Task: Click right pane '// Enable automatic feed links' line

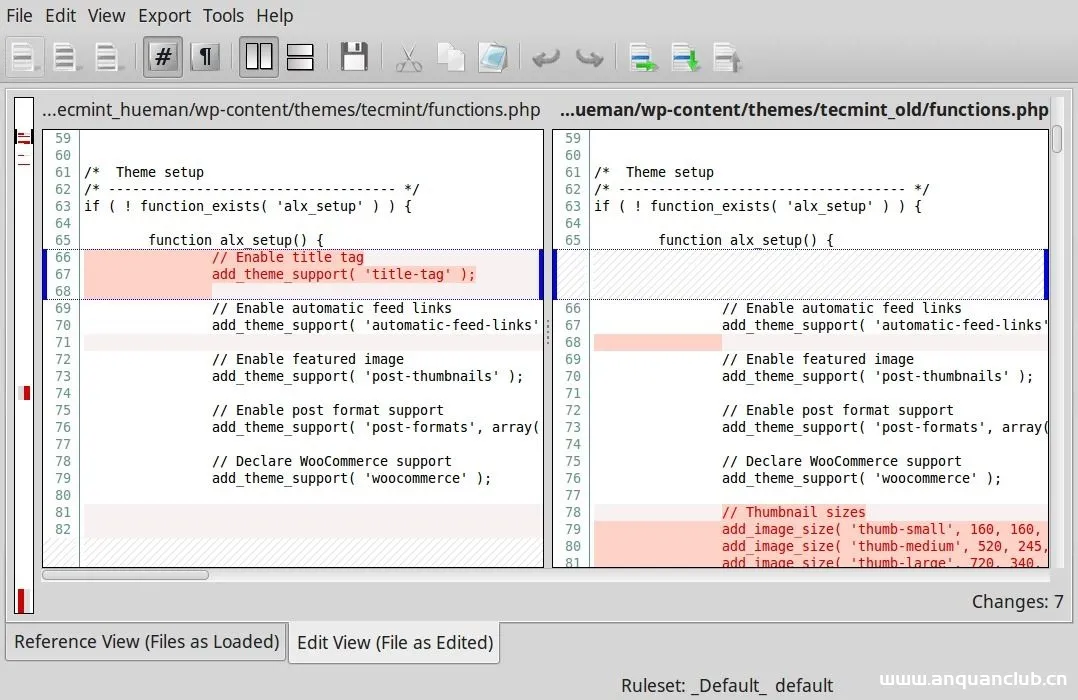Action: pos(842,308)
